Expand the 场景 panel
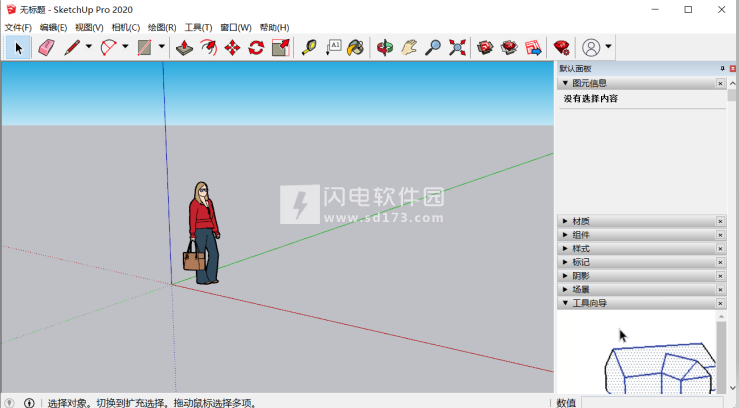 (565, 289)
